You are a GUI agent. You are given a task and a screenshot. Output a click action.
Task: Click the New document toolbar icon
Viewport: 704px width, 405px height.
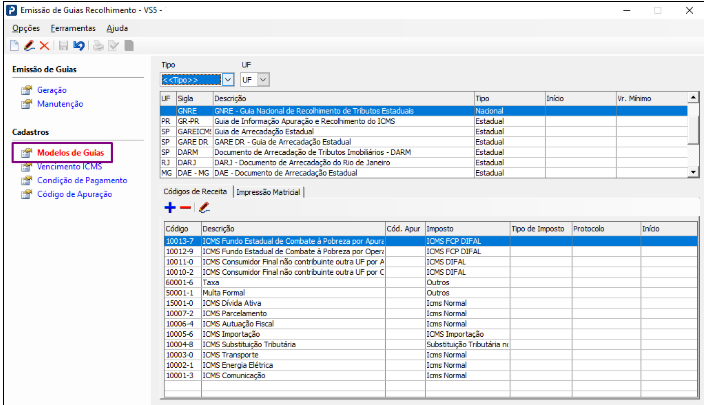(14, 46)
